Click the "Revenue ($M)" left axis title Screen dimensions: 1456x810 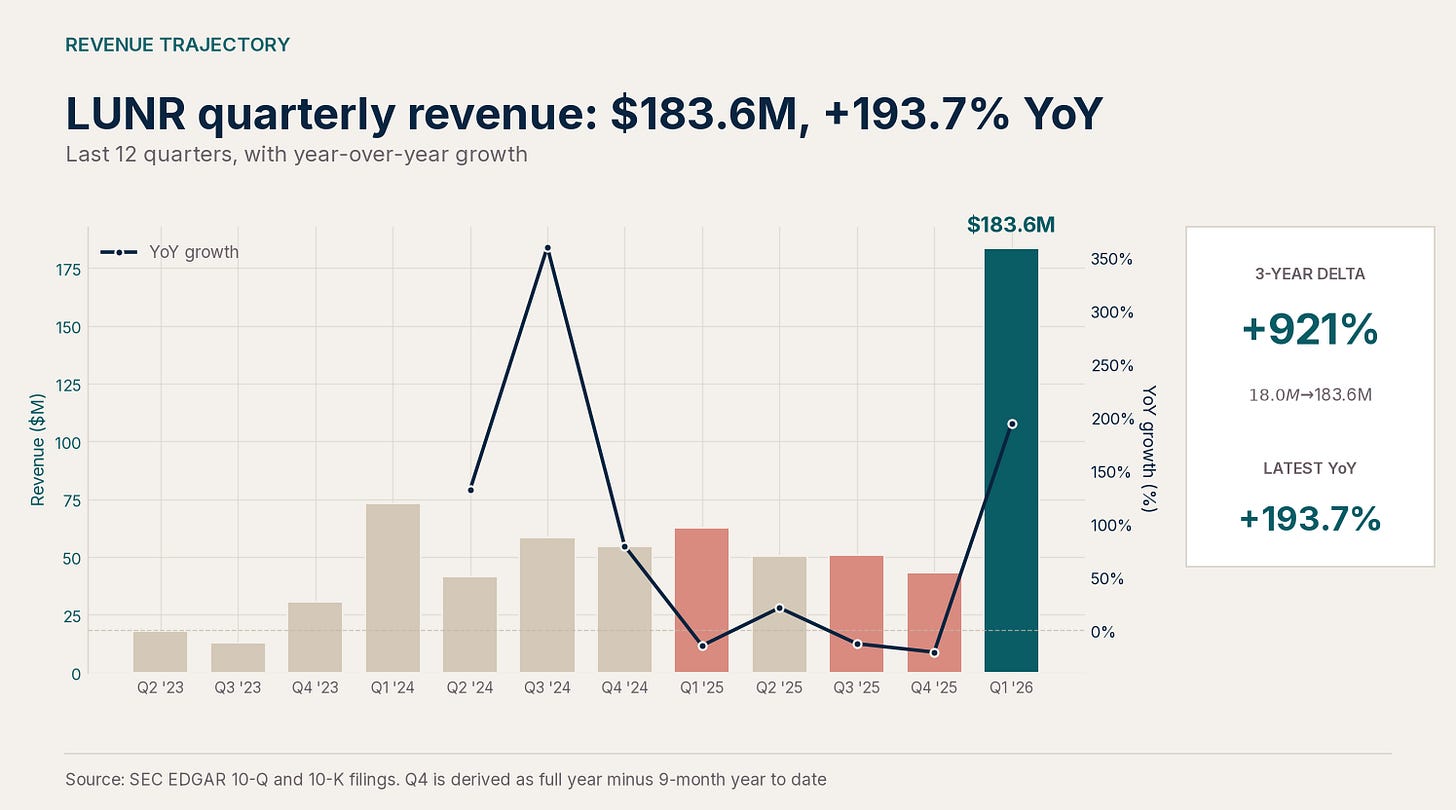click(38, 450)
